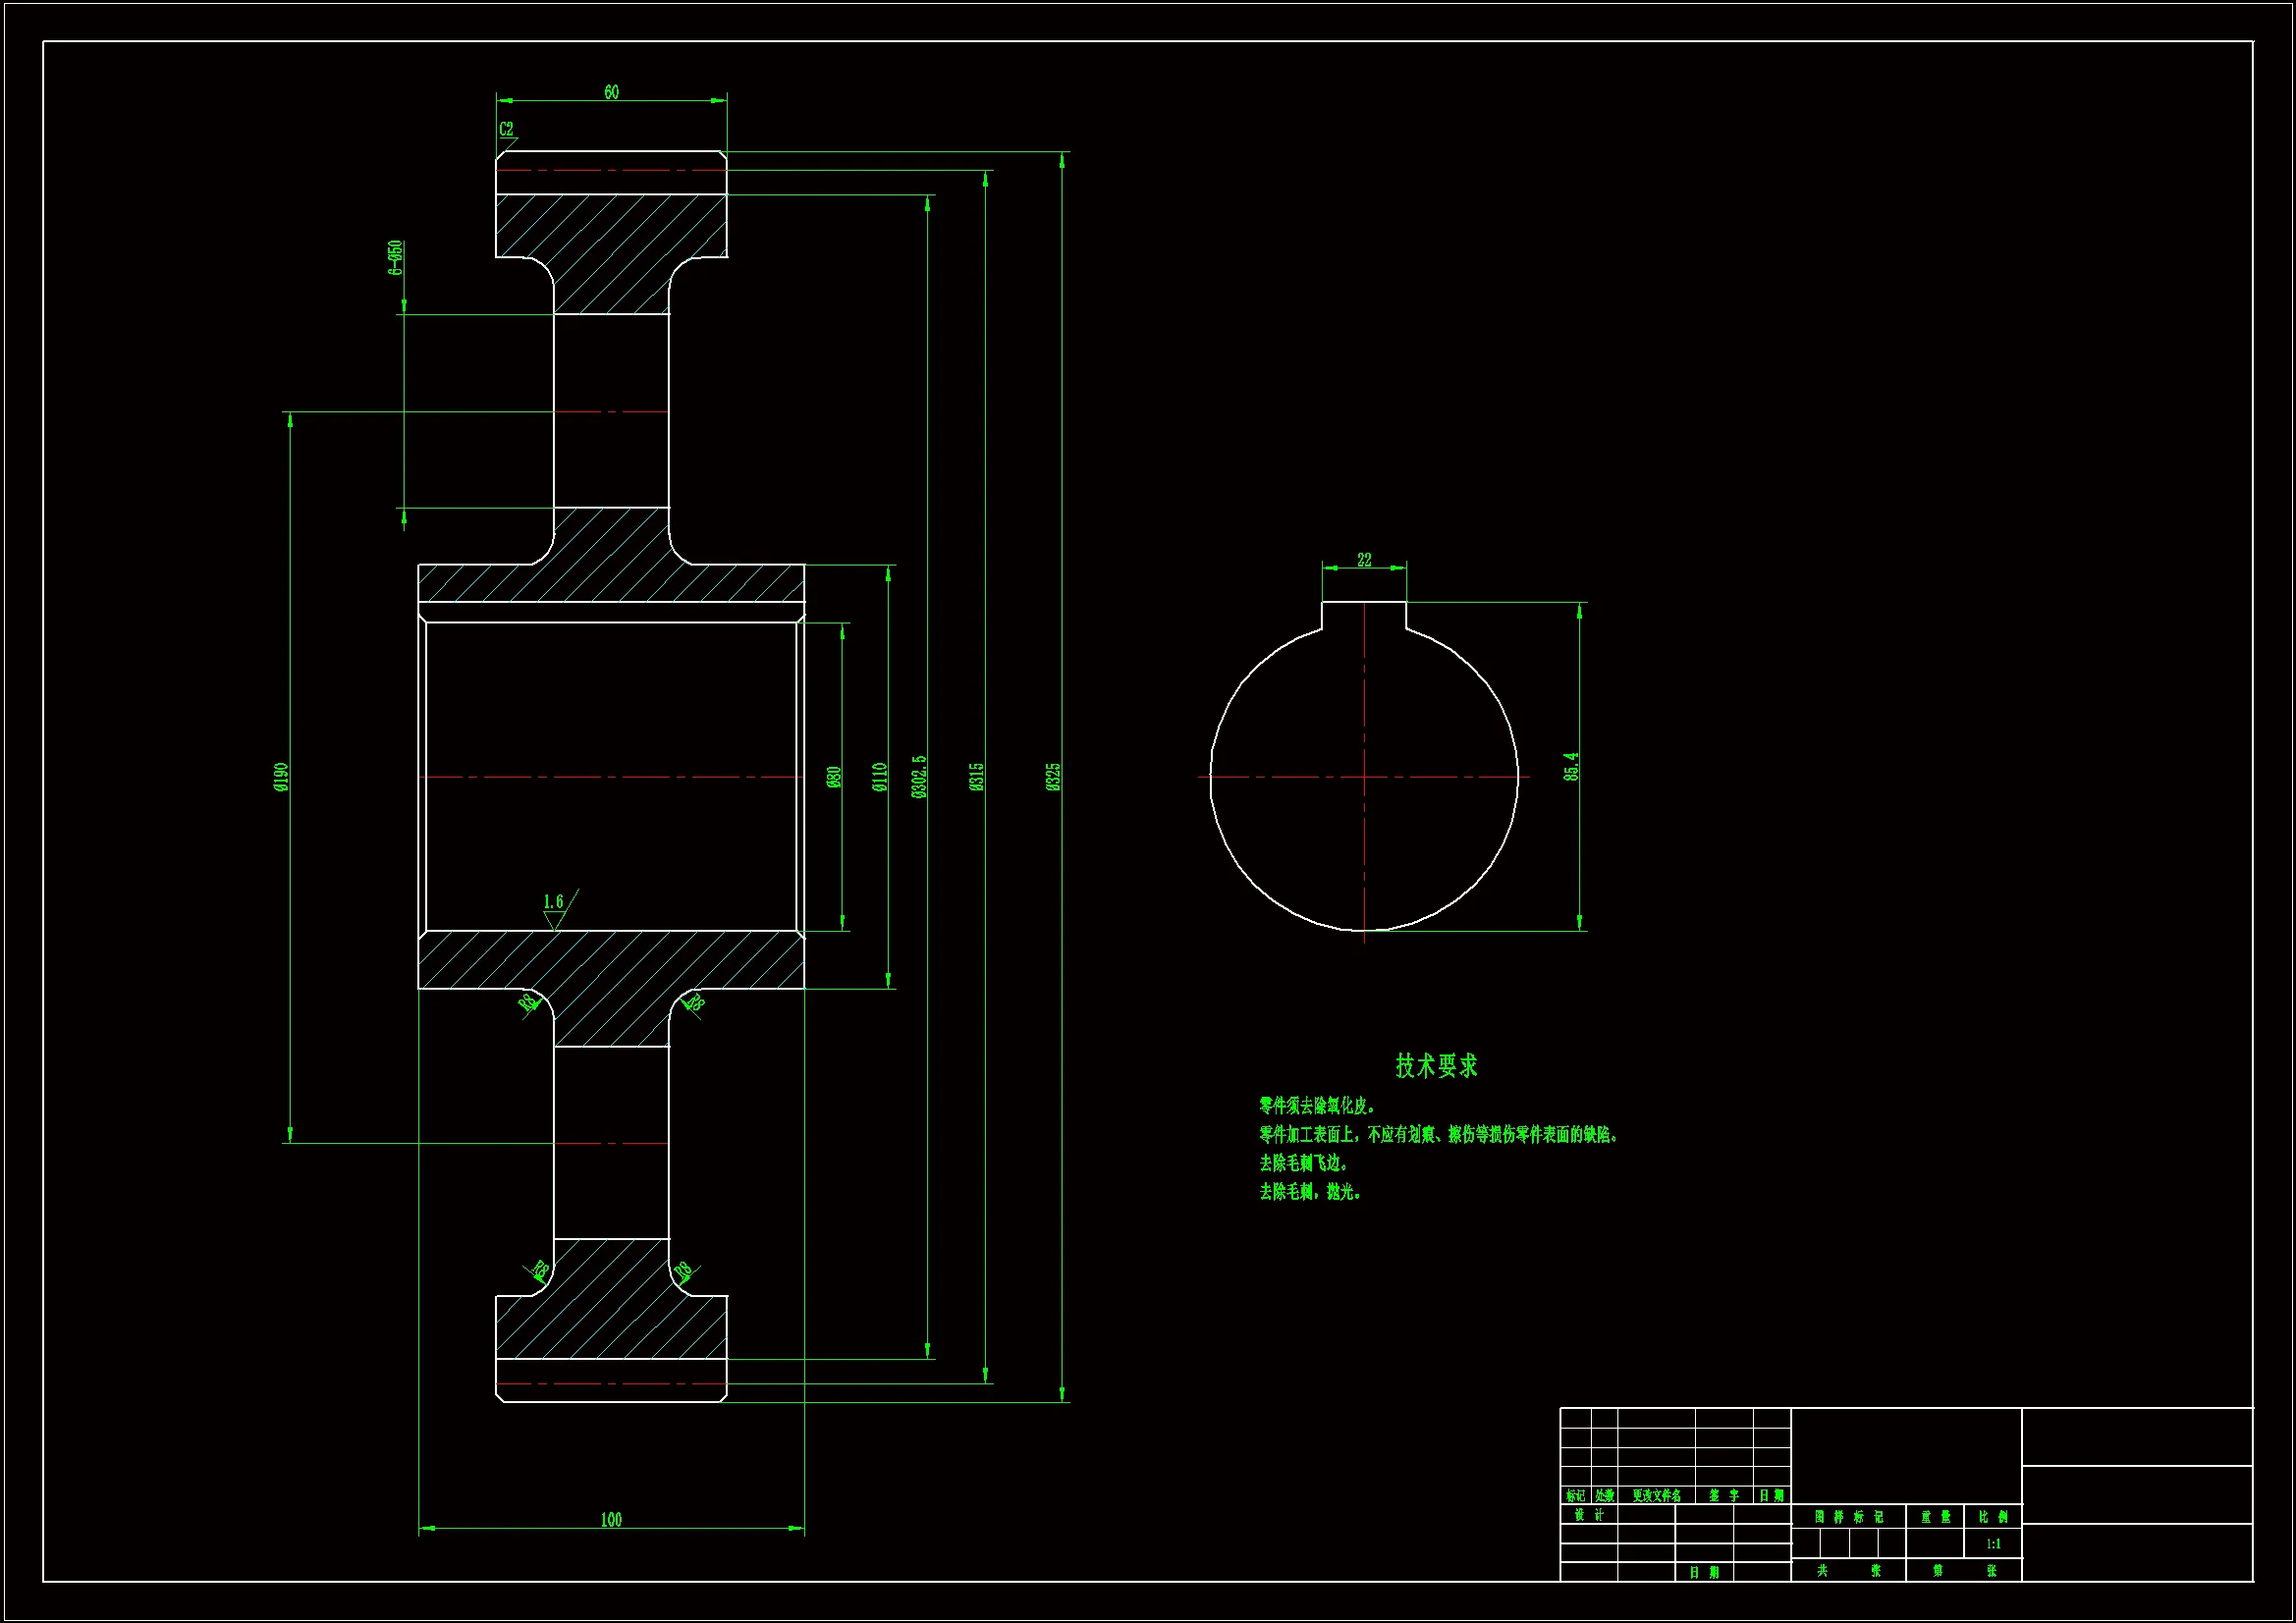
Task: Click the 1:1 scale value cell
Action: [x=1993, y=1544]
